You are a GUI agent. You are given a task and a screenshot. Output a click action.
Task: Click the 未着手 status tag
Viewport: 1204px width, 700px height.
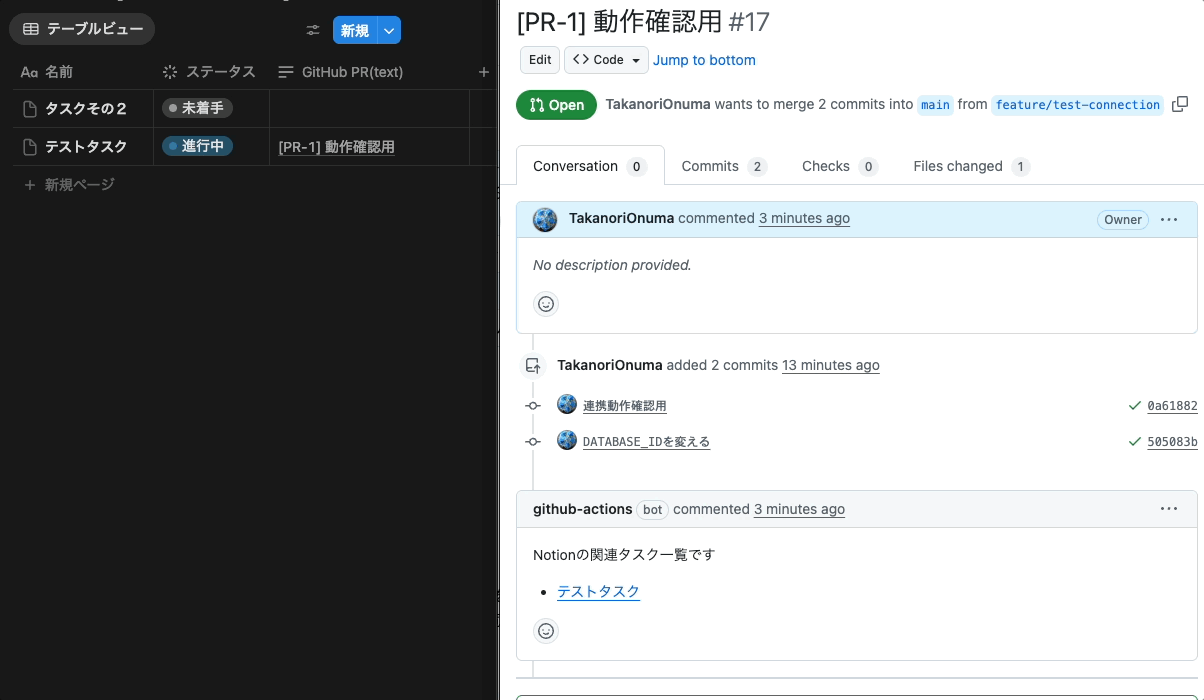[x=197, y=108]
